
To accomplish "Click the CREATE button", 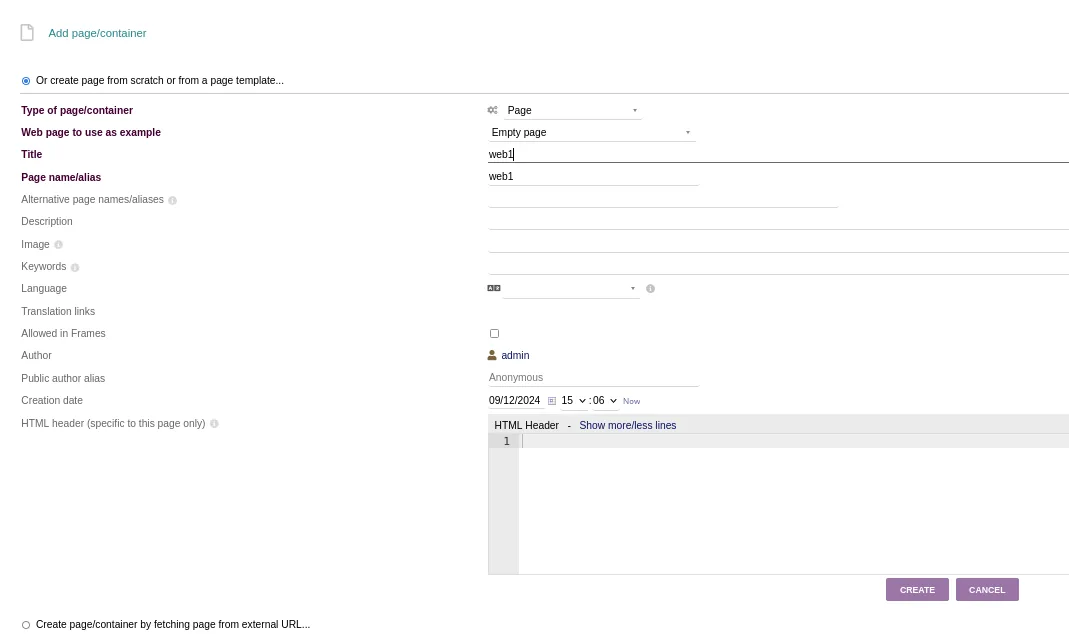I will [917, 590].
